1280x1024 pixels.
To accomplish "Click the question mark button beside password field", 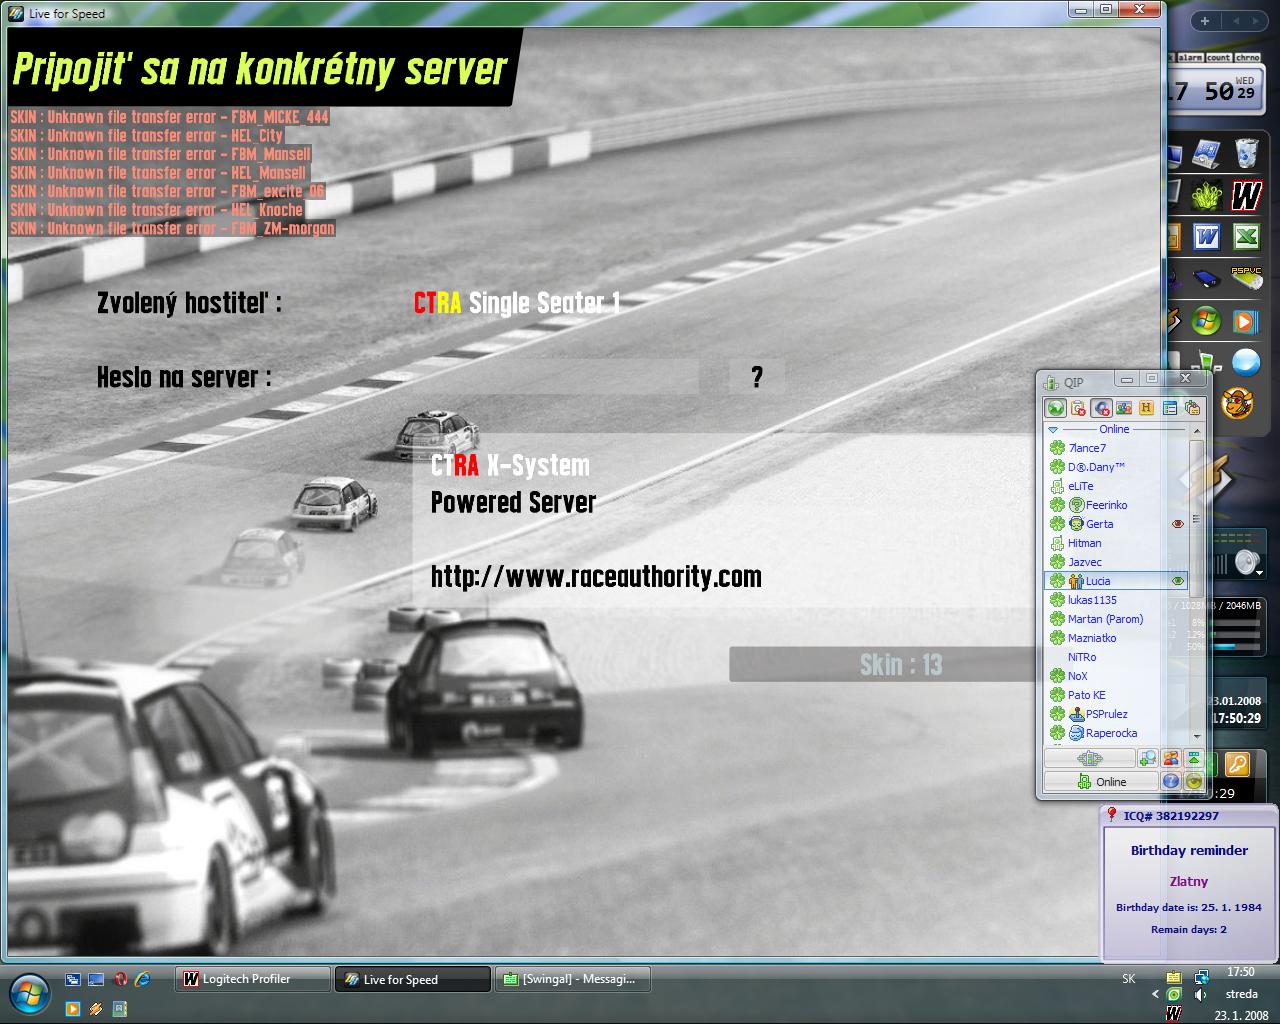I will click(x=756, y=377).
